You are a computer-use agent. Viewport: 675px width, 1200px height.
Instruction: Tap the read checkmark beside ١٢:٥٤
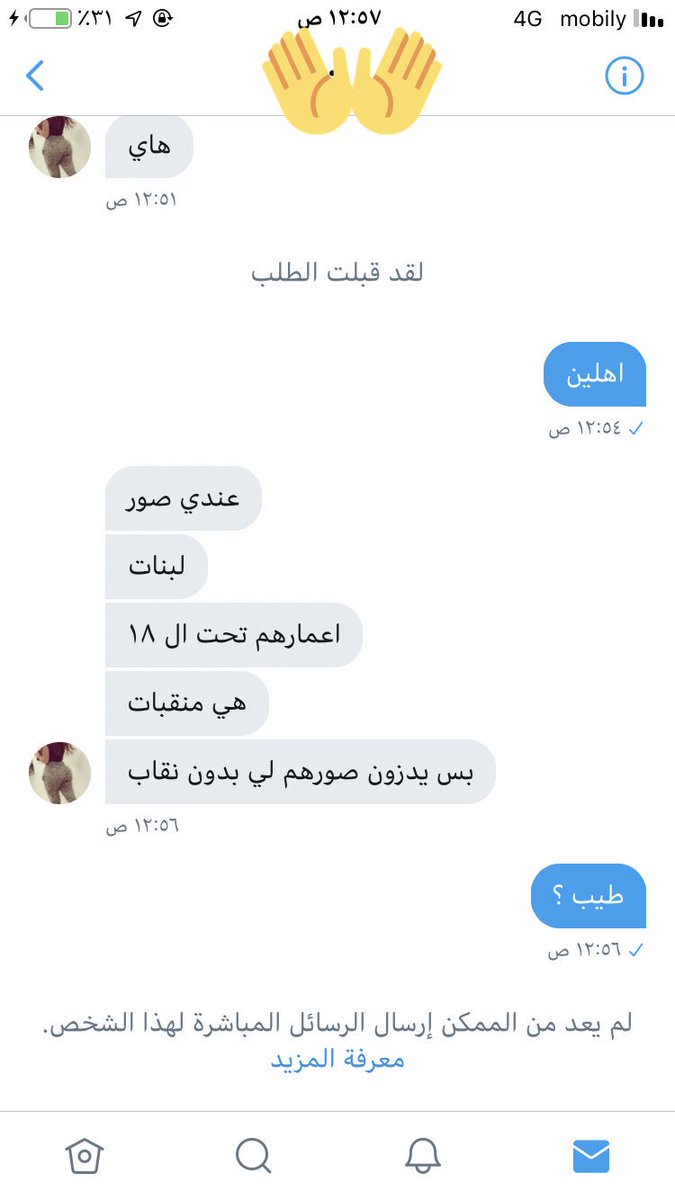(x=636, y=428)
